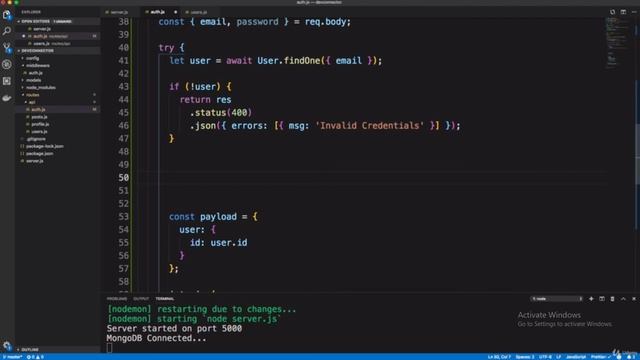Click the 'Invalid Credentials' string on line 46

[x=369, y=126]
